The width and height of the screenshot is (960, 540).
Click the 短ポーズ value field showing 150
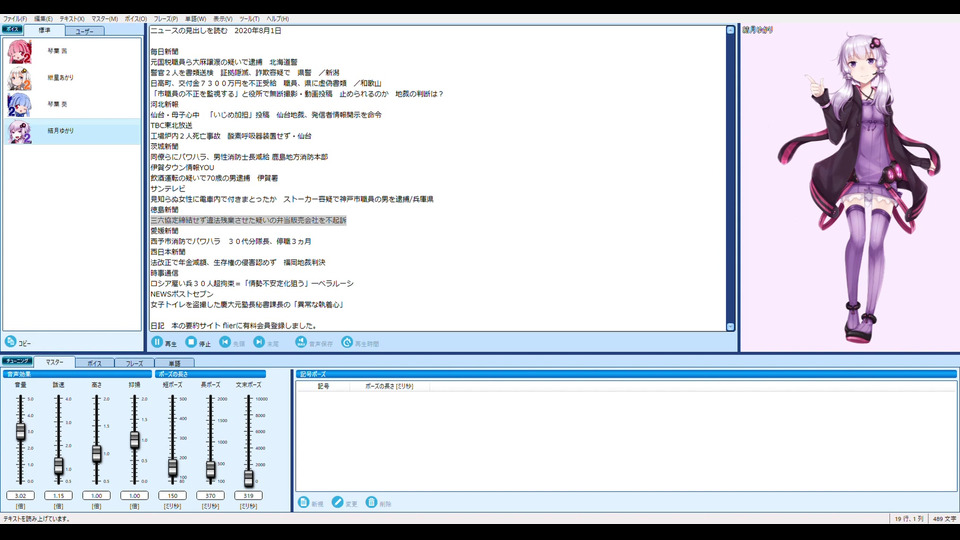pos(173,495)
